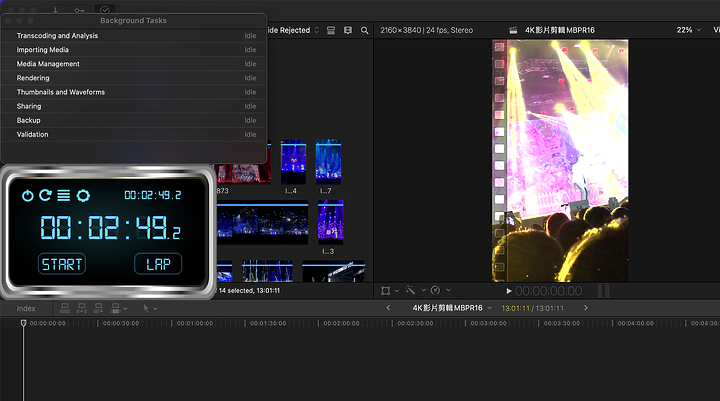The image size is (720, 401).
Task: Click the small stopwatch readout 00:02:49.2
Action: pos(152,195)
